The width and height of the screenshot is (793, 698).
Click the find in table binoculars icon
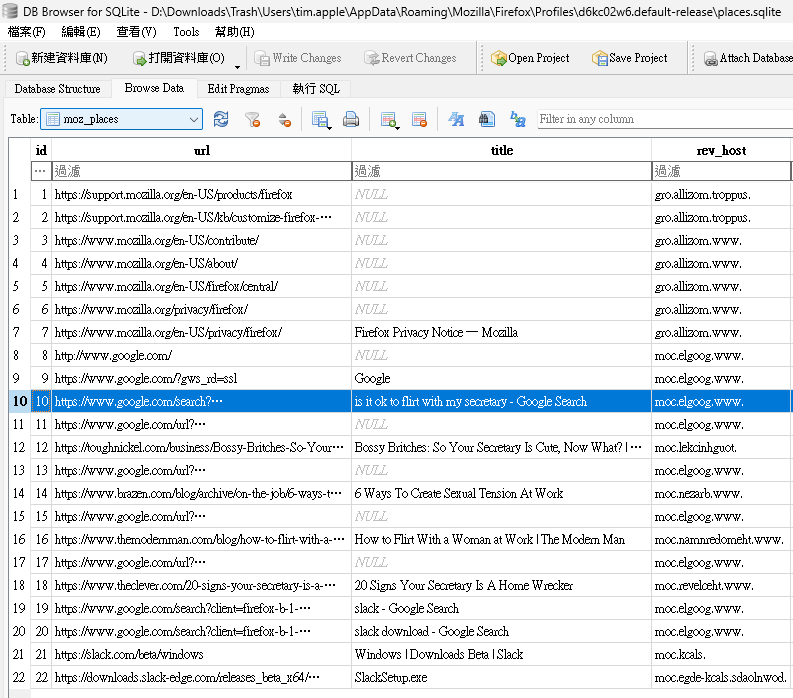pos(487,119)
